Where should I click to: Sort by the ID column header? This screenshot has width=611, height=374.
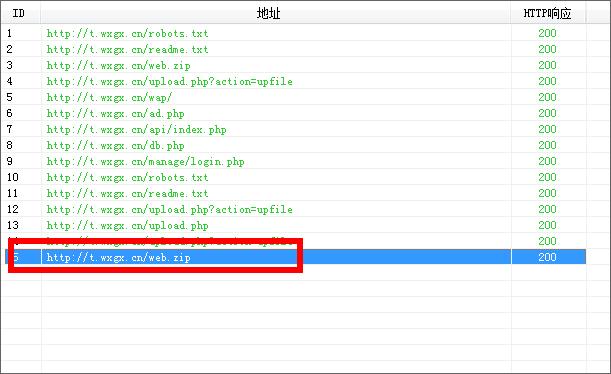(19, 13)
